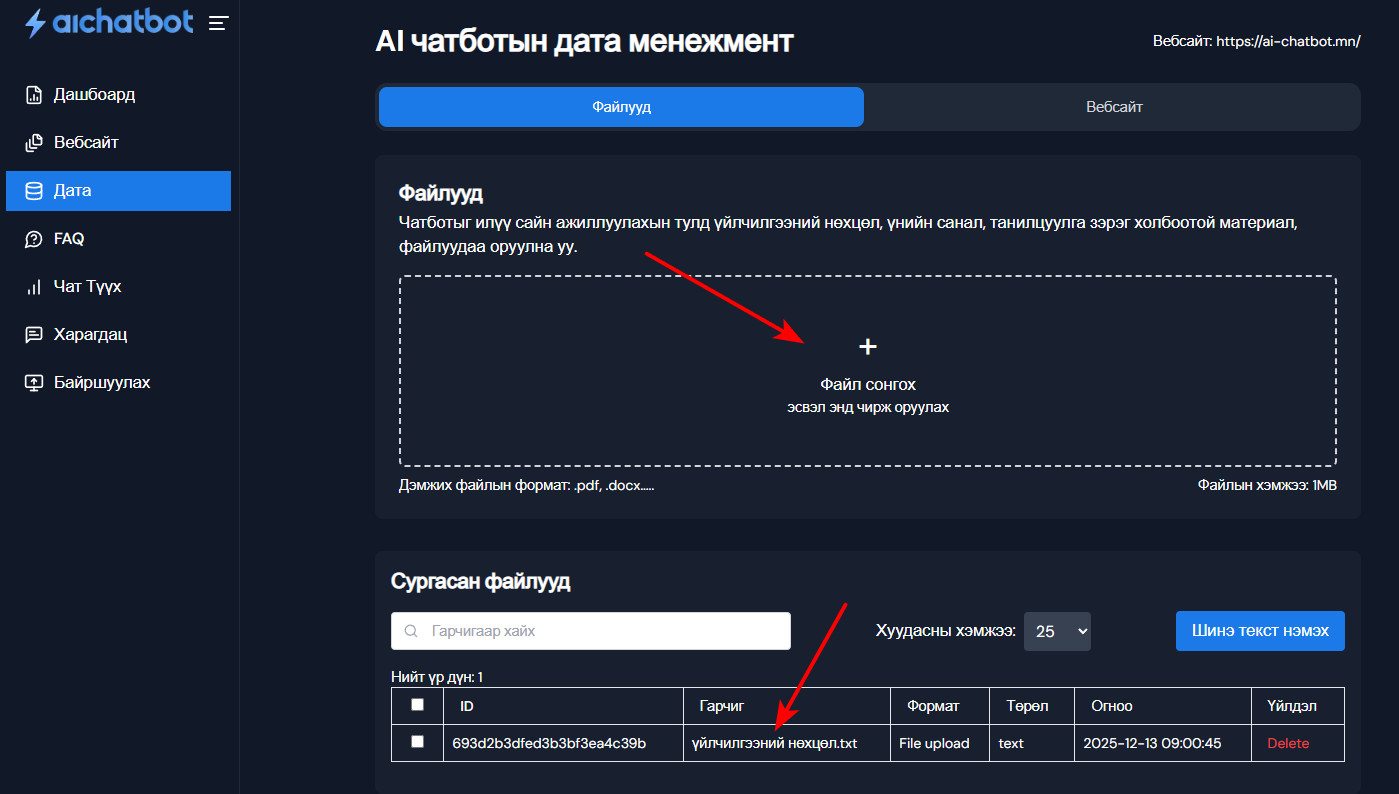Image resolution: width=1399 pixels, height=794 pixels.
Task: Select the Файлууд tab
Action: [x=621, y=107]
